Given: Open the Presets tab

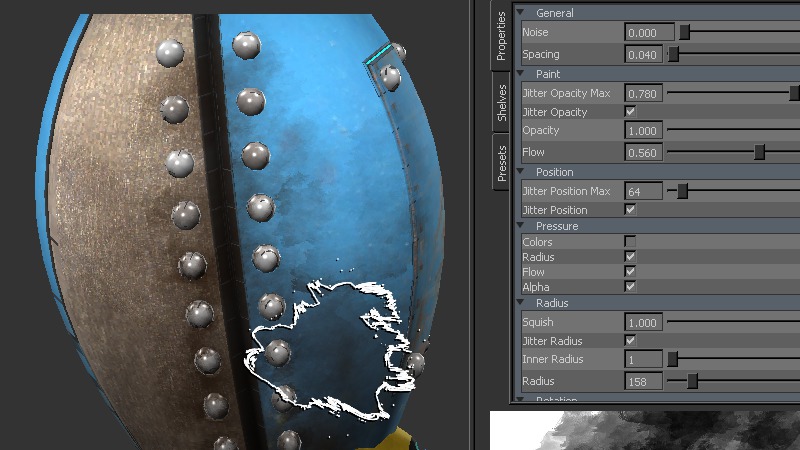Looking at the screenshot, I should [x=501, y=163].
